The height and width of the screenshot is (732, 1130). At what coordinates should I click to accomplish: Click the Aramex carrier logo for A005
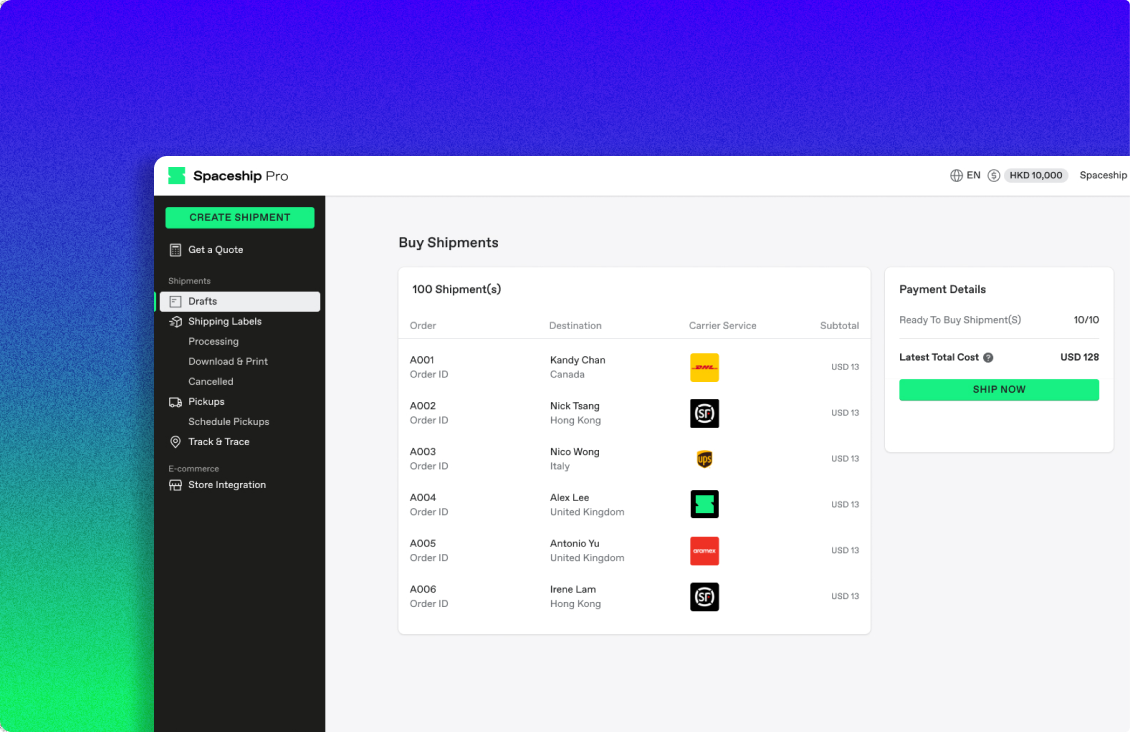point(704,551)
